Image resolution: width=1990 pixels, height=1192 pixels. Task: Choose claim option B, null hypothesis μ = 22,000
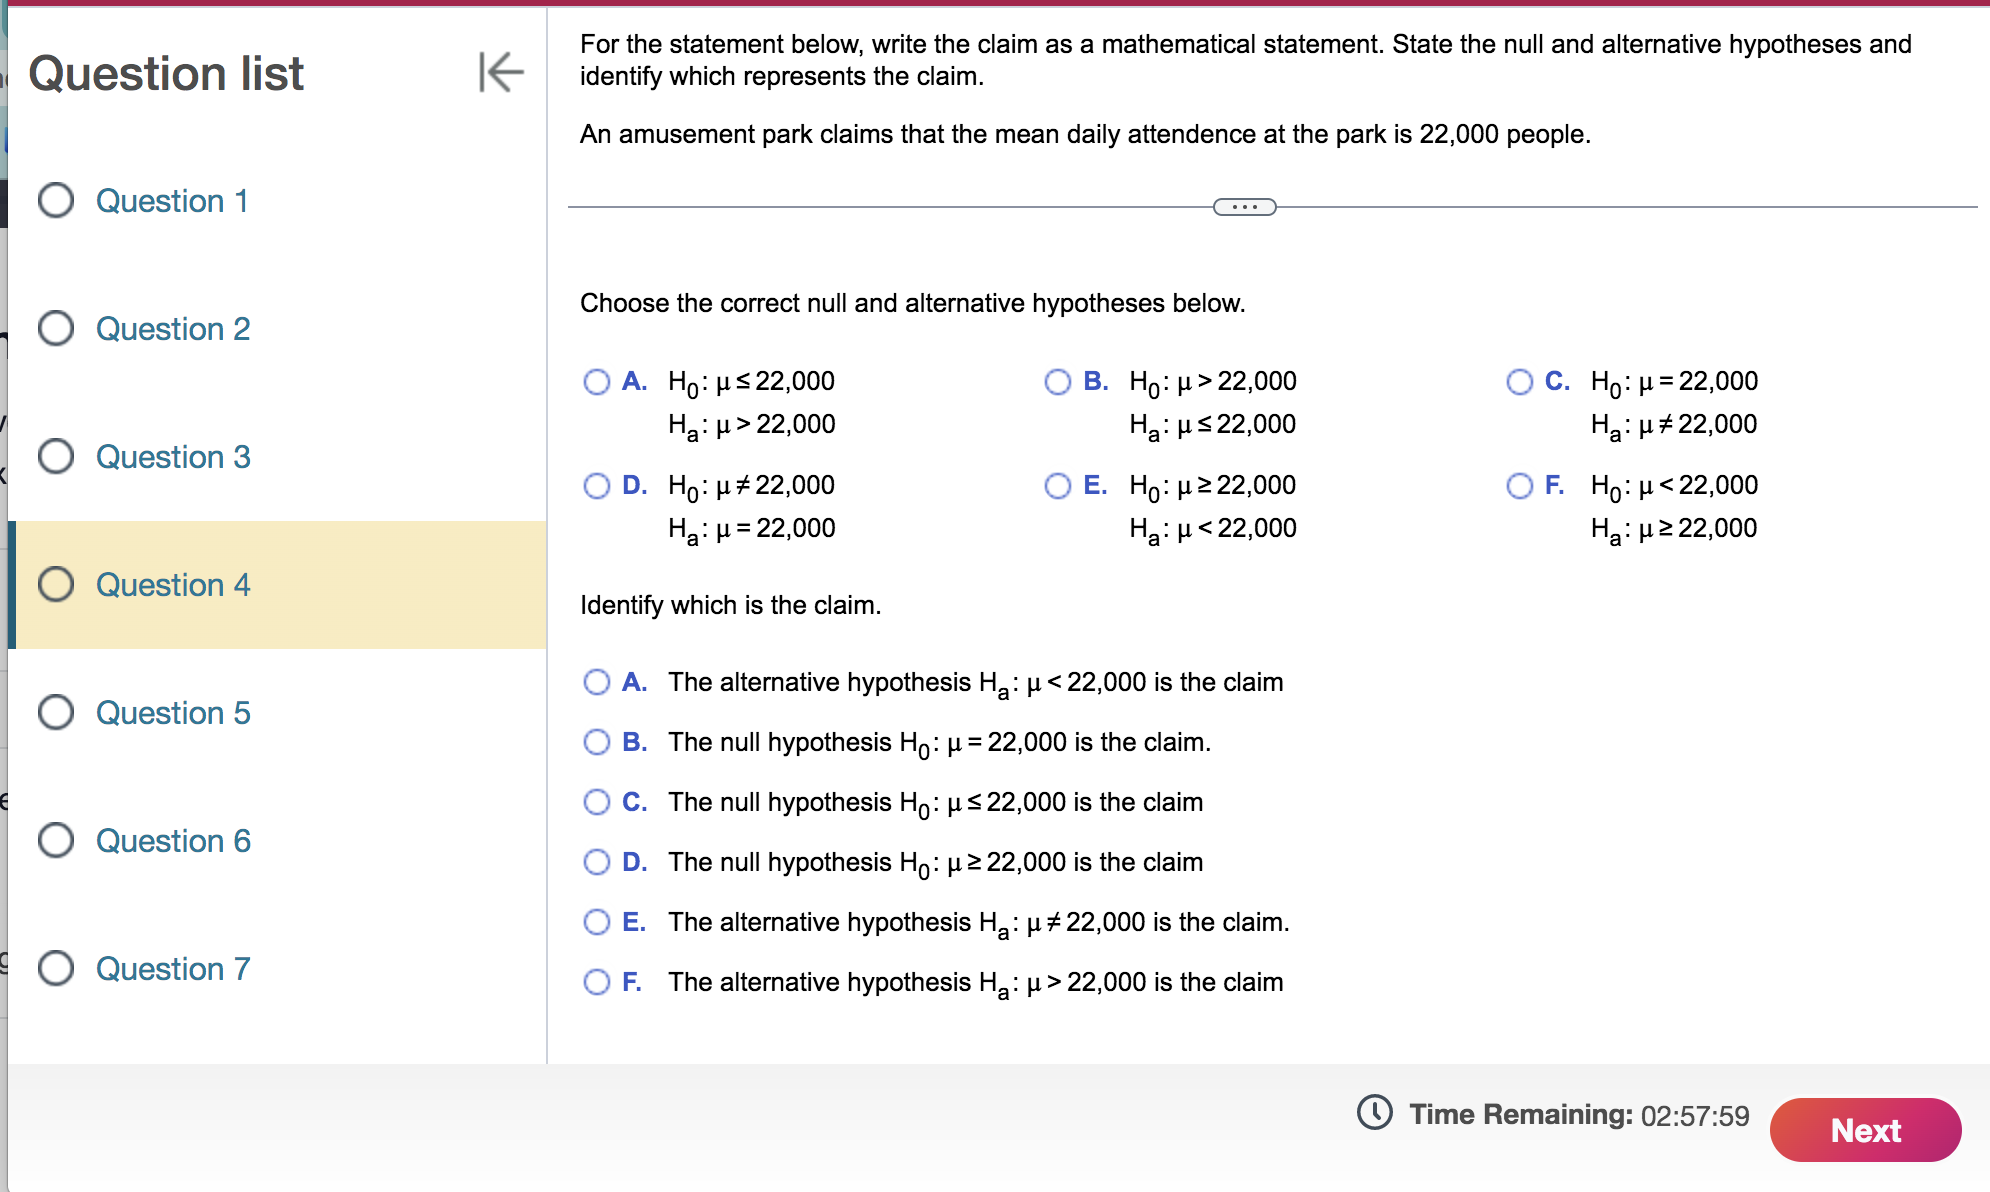[x=597, y=742]
